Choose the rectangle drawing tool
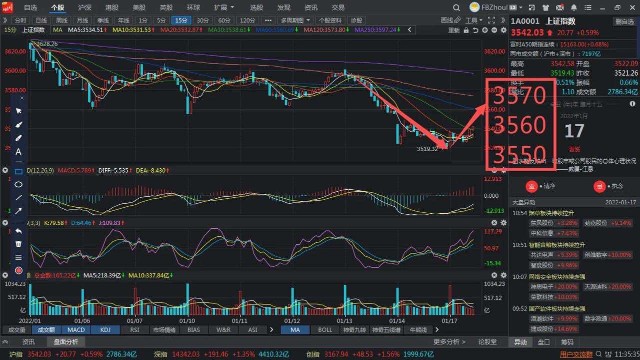Image resolution: width=640 pixels, height=360 pixels. [18, 171]
